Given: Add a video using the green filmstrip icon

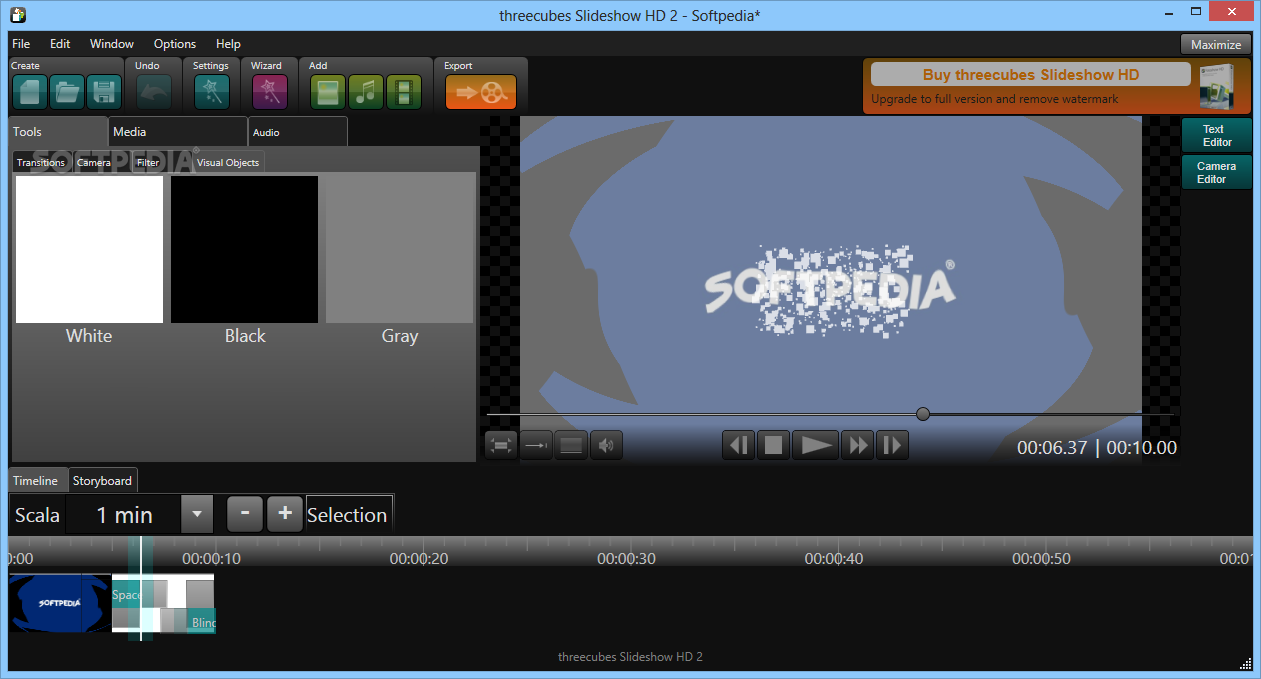Looking at the screenshot, I should tap(404, 92).
